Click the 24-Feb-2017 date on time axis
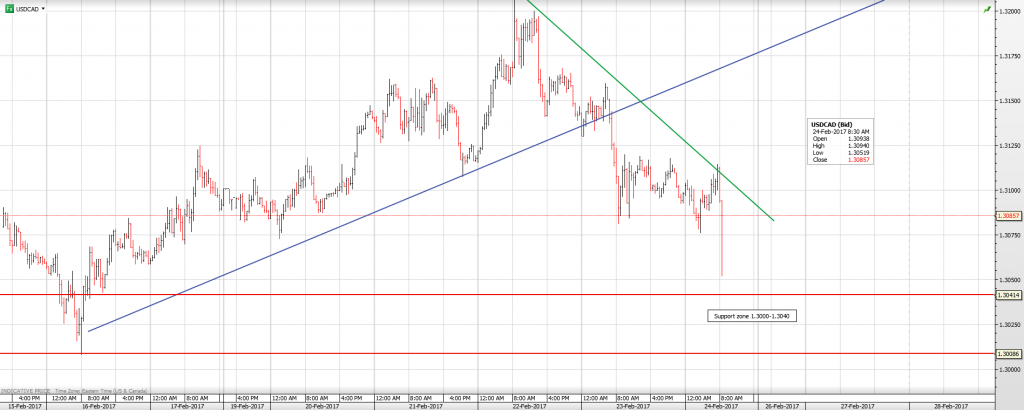The image size is (1024, 410). click(720, 406)
